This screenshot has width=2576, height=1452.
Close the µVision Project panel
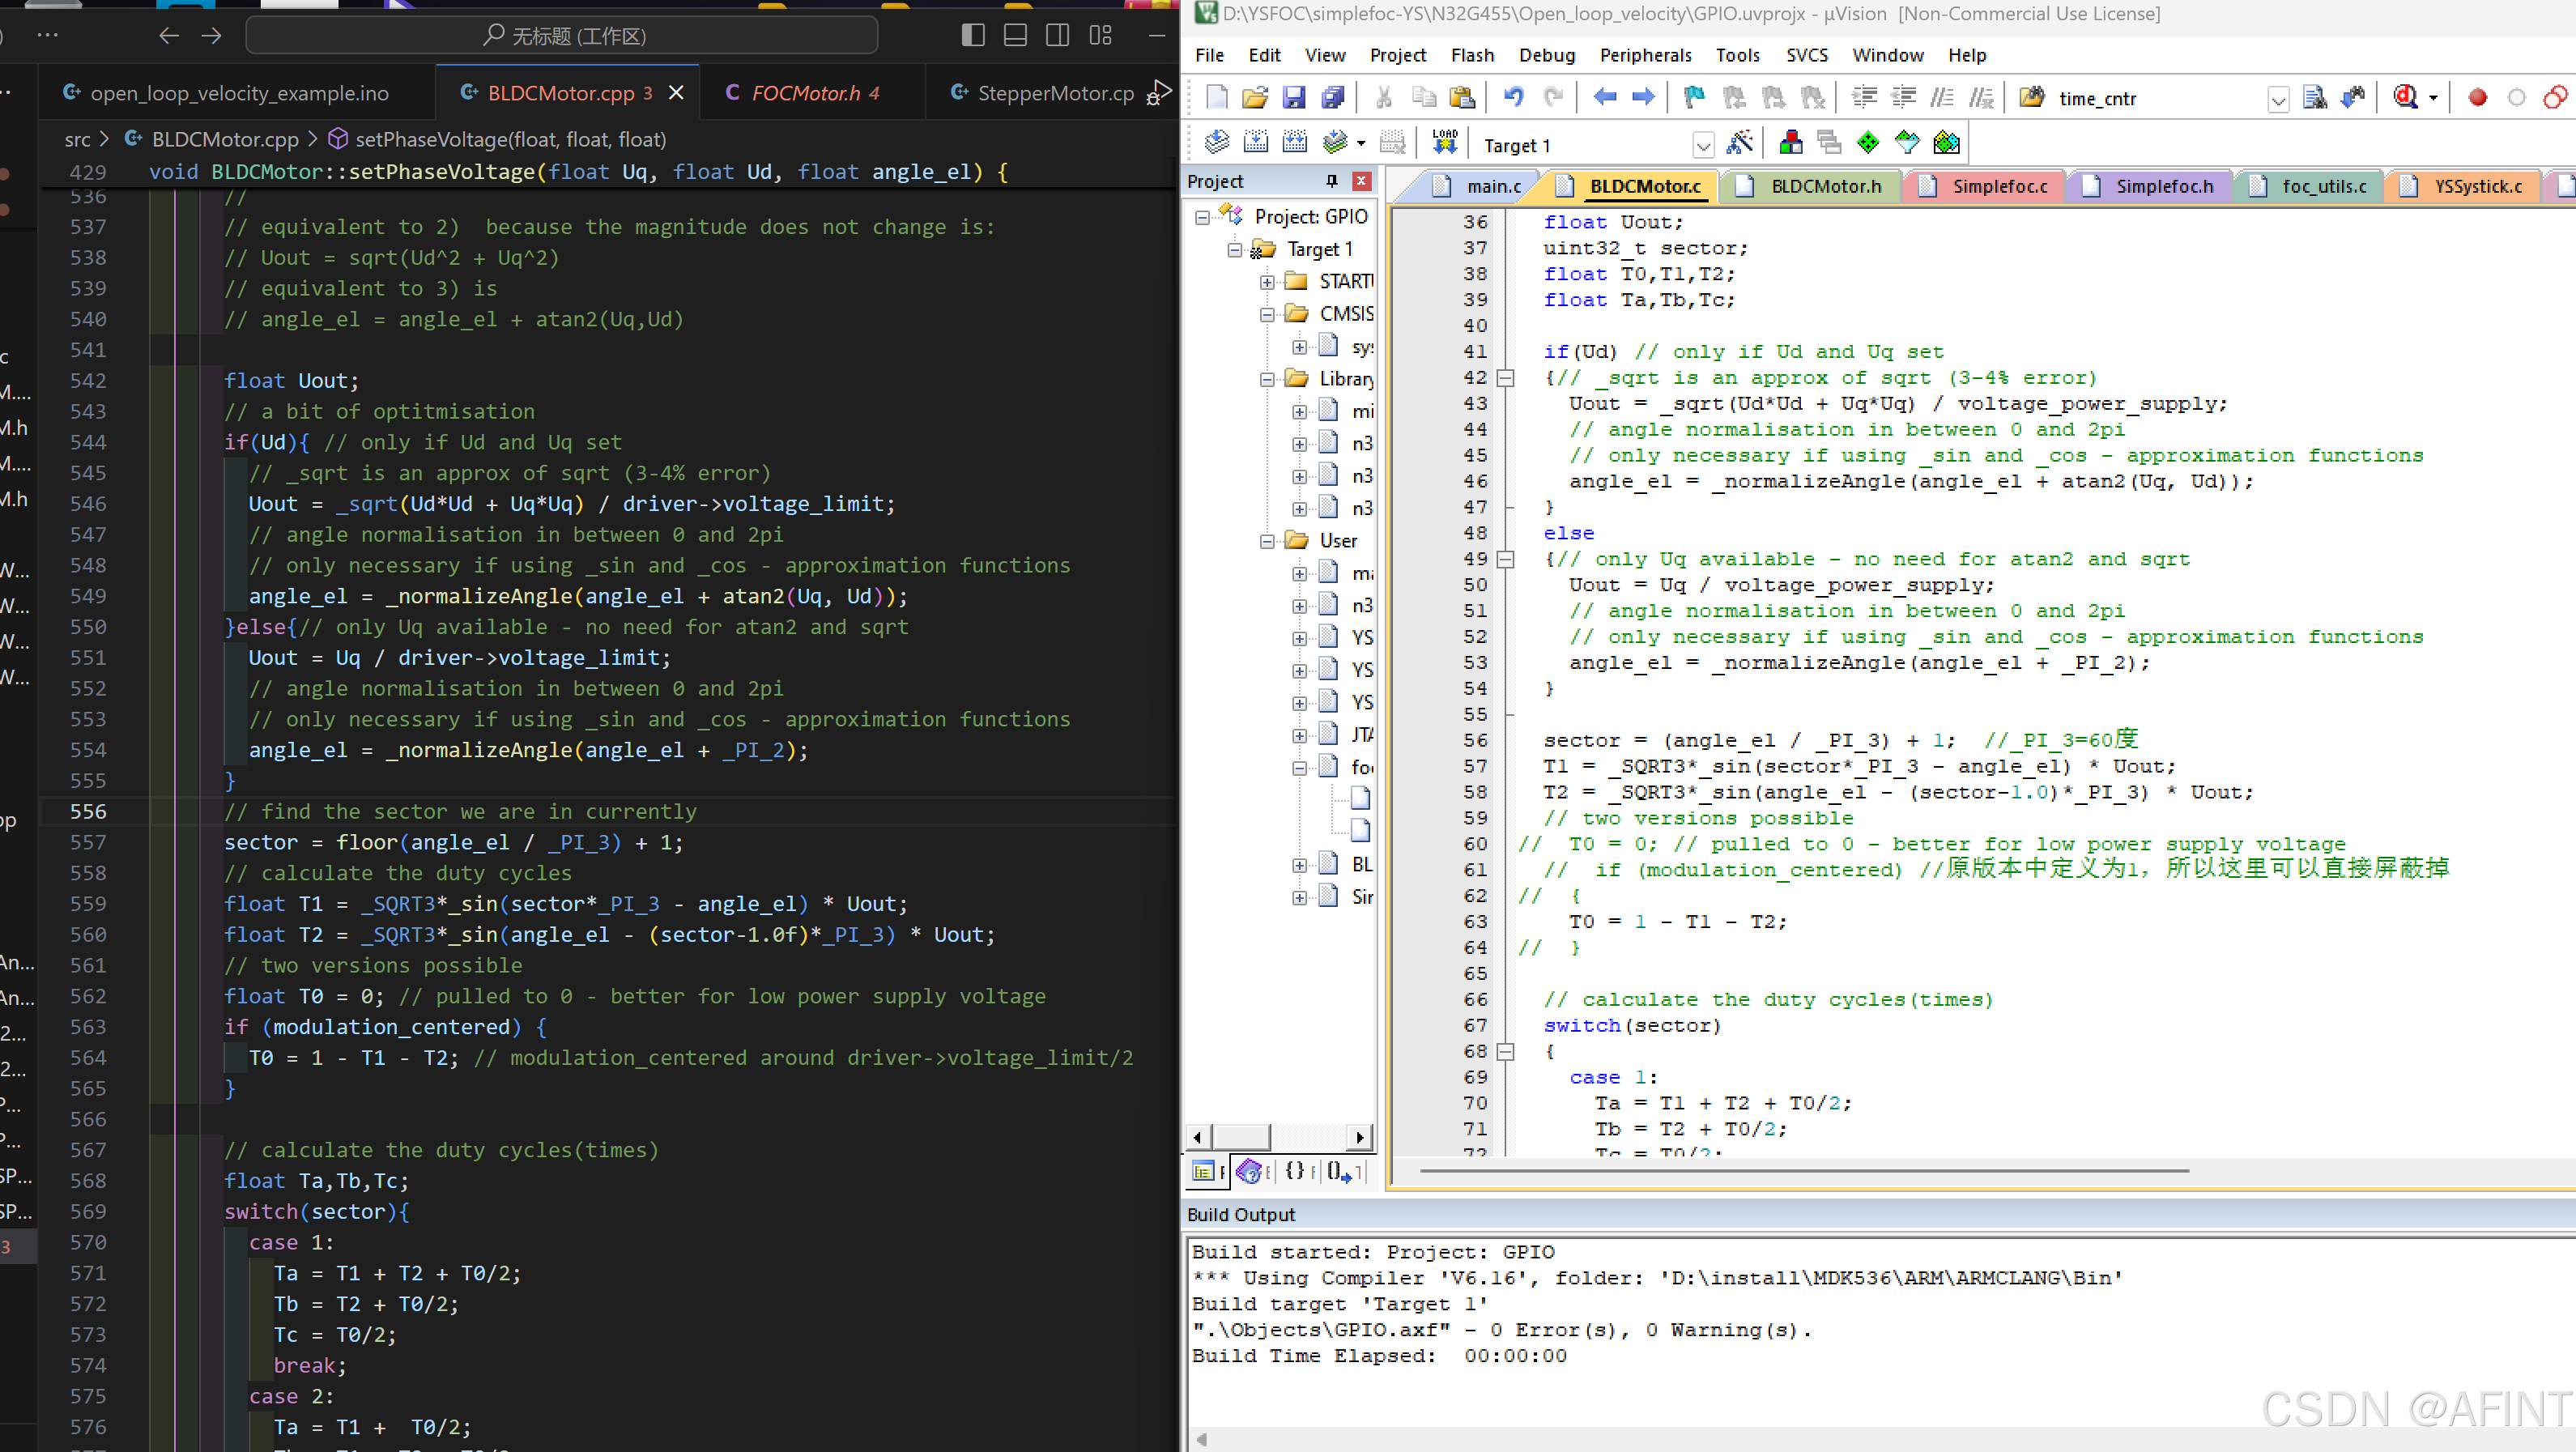pos(1361,181)
